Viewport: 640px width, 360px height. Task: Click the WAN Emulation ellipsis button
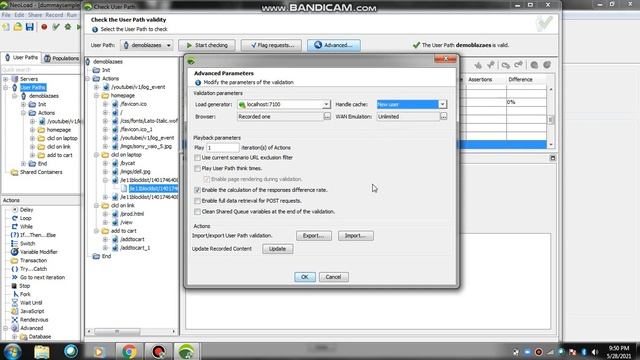click(x=443, y=117)
